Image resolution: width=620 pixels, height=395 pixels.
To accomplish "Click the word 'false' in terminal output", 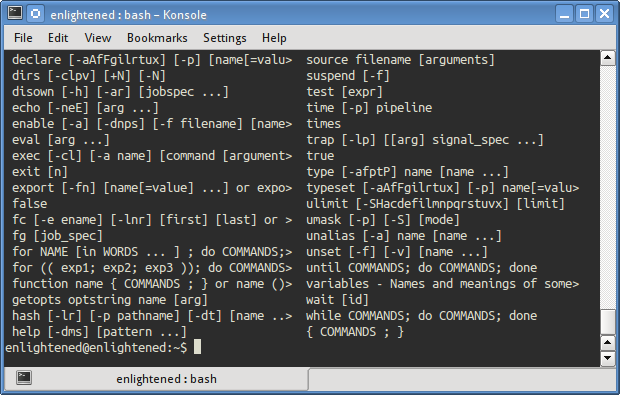I will pyautogui.click(x=30, y=204).
